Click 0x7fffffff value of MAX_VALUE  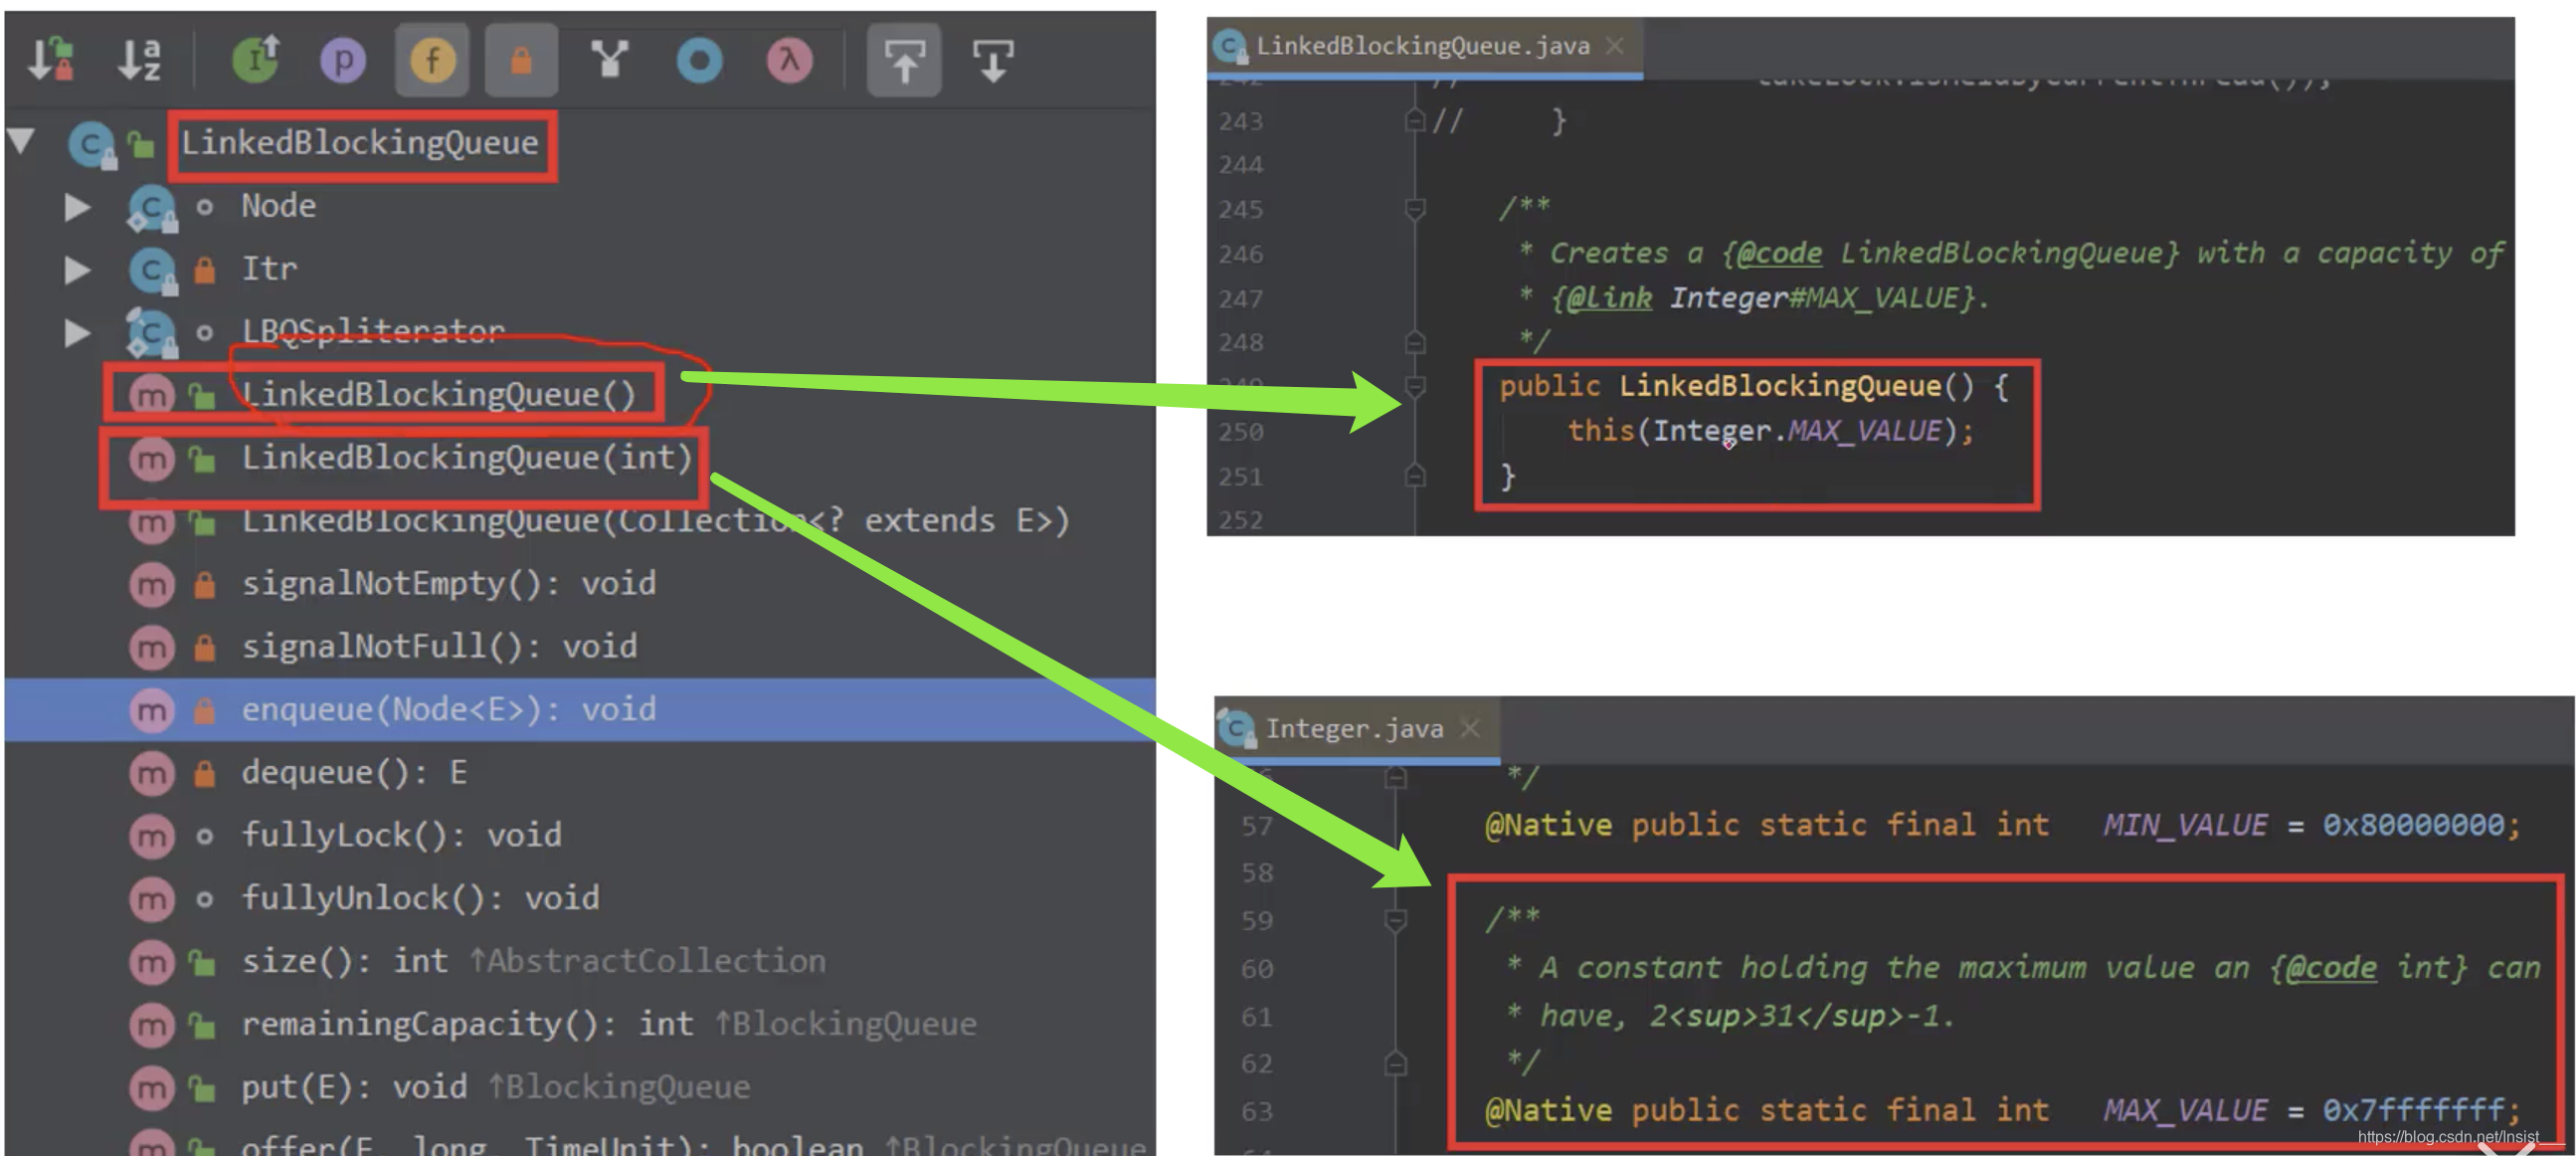tap(2413, 1110)
